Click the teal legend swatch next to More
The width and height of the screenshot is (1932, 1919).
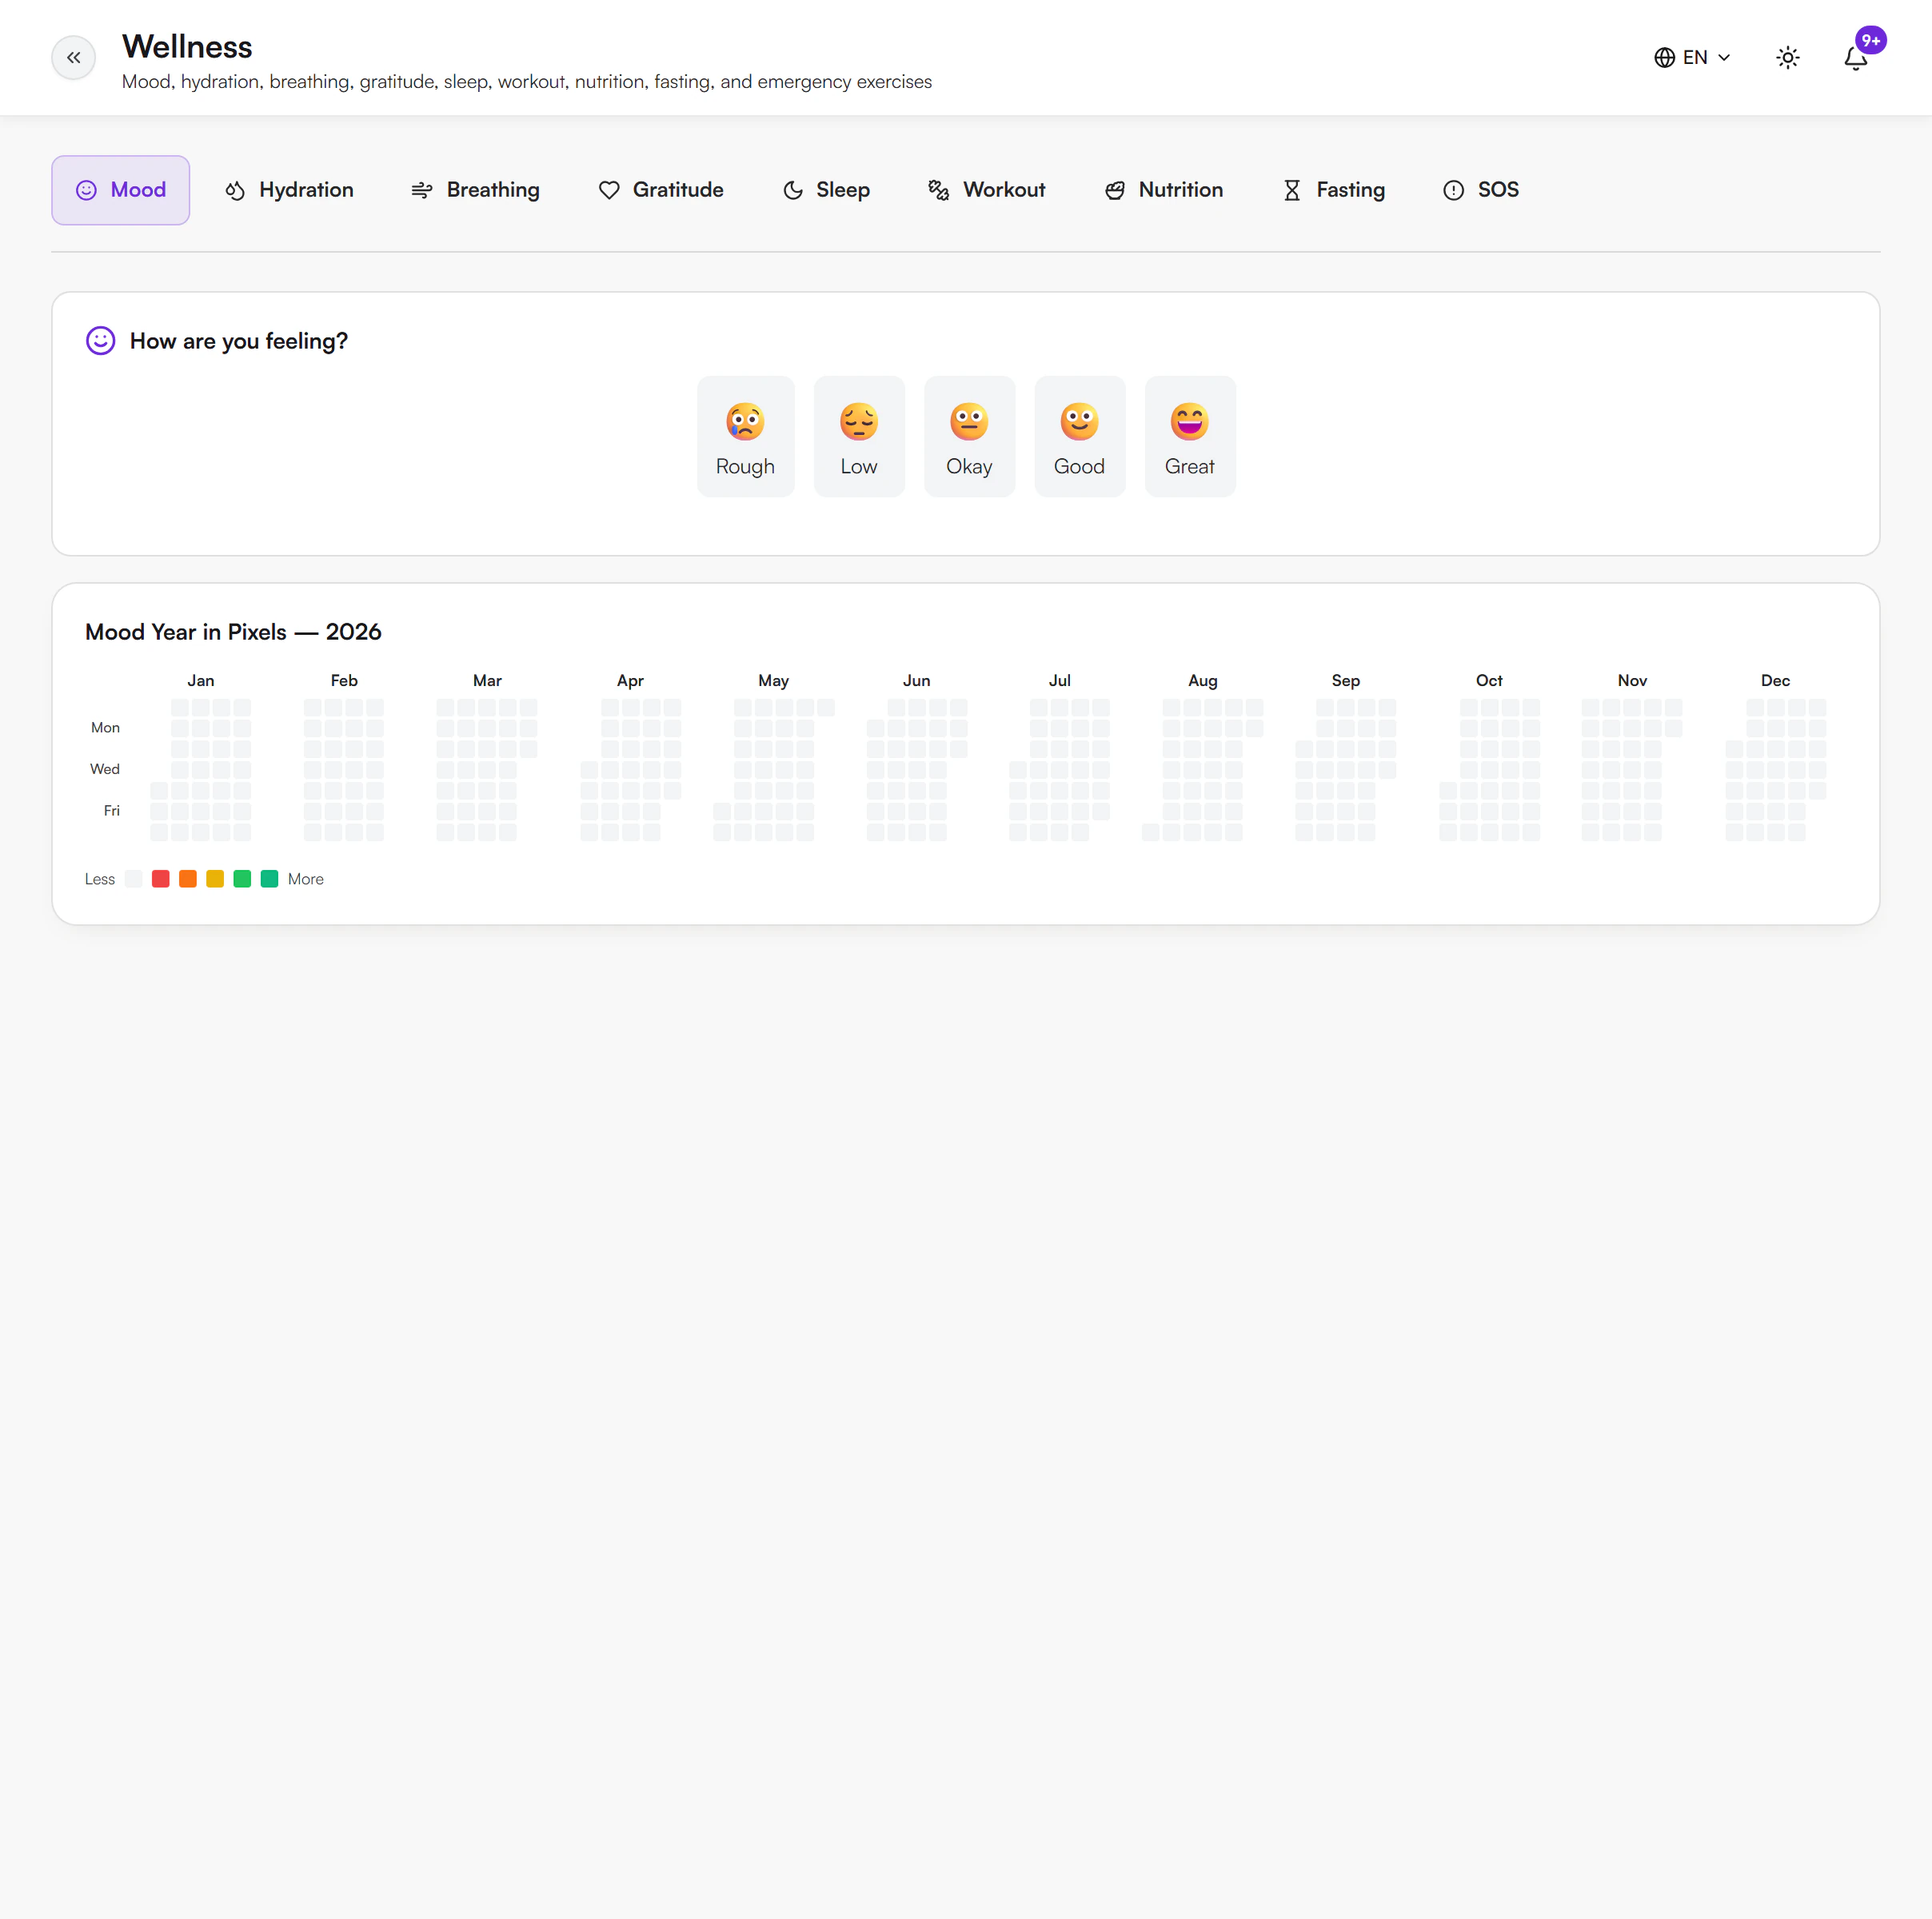[269, 879]
